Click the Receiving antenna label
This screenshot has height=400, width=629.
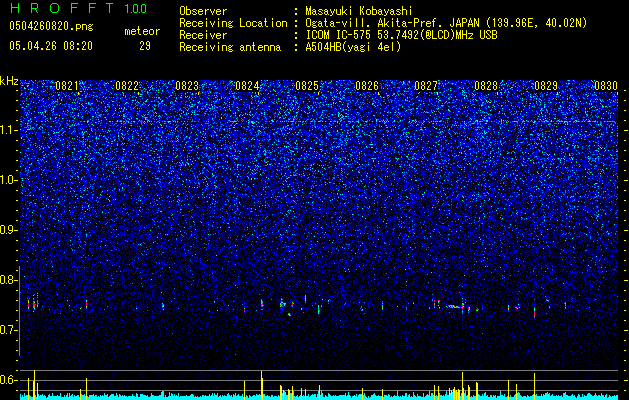coord(230,47)
